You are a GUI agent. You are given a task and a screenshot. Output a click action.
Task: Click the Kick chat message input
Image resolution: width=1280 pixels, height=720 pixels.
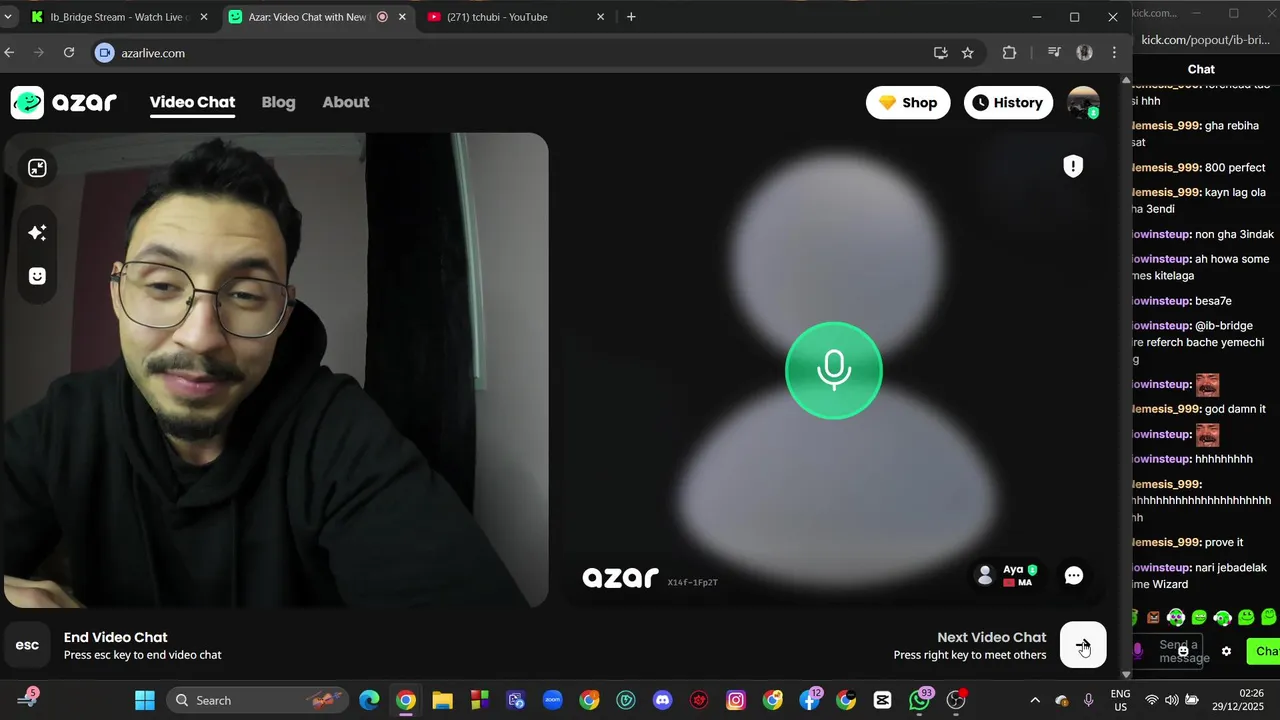pyautogui.click(x=1167, y=651)
